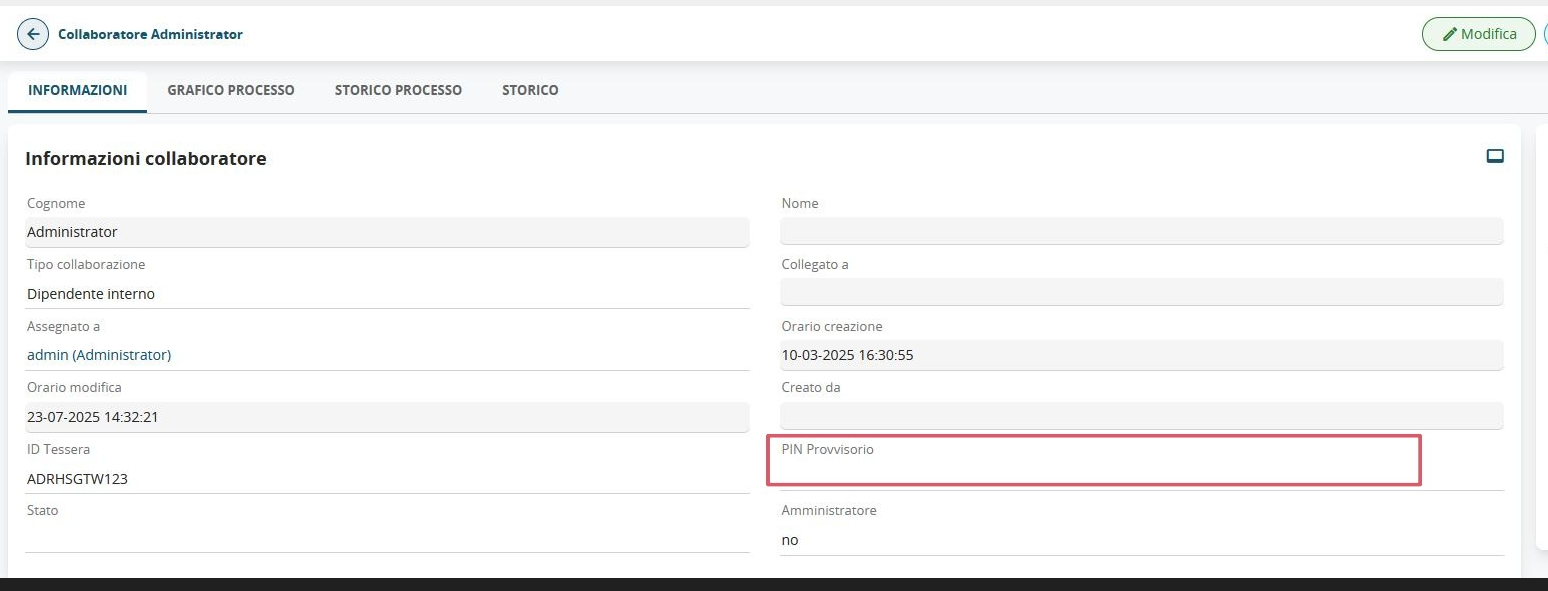Click the Orario creazione date field
The height and width of the screenshot is (591, 1548).
[1141, 355]
